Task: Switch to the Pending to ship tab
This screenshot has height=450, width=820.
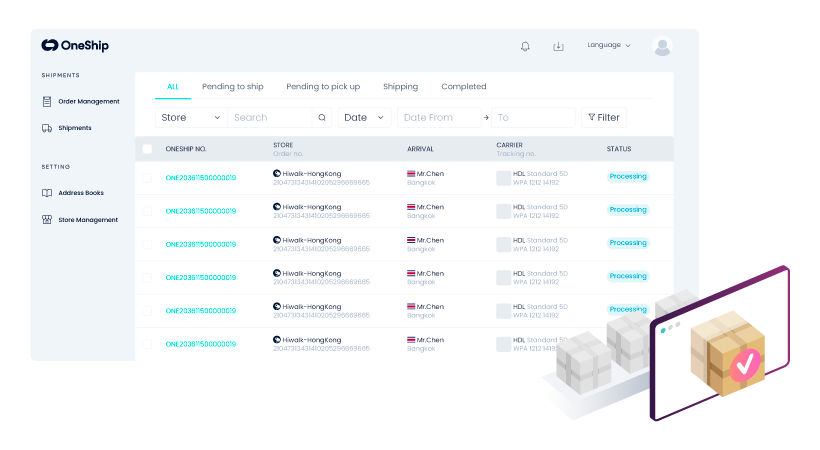Action: point(232,87)
